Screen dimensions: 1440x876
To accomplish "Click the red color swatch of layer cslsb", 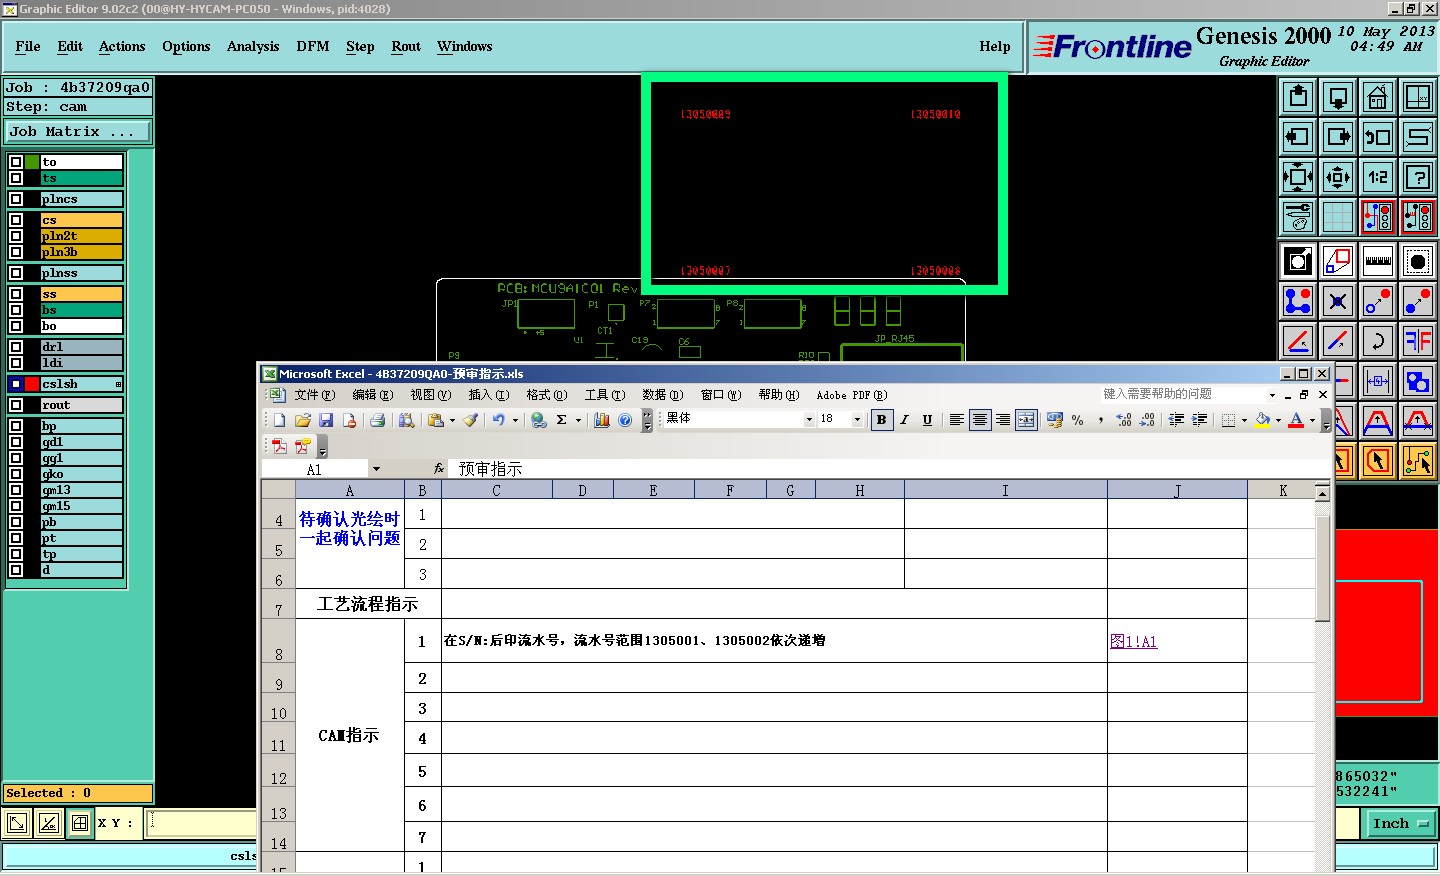I will tap(32, 384).
